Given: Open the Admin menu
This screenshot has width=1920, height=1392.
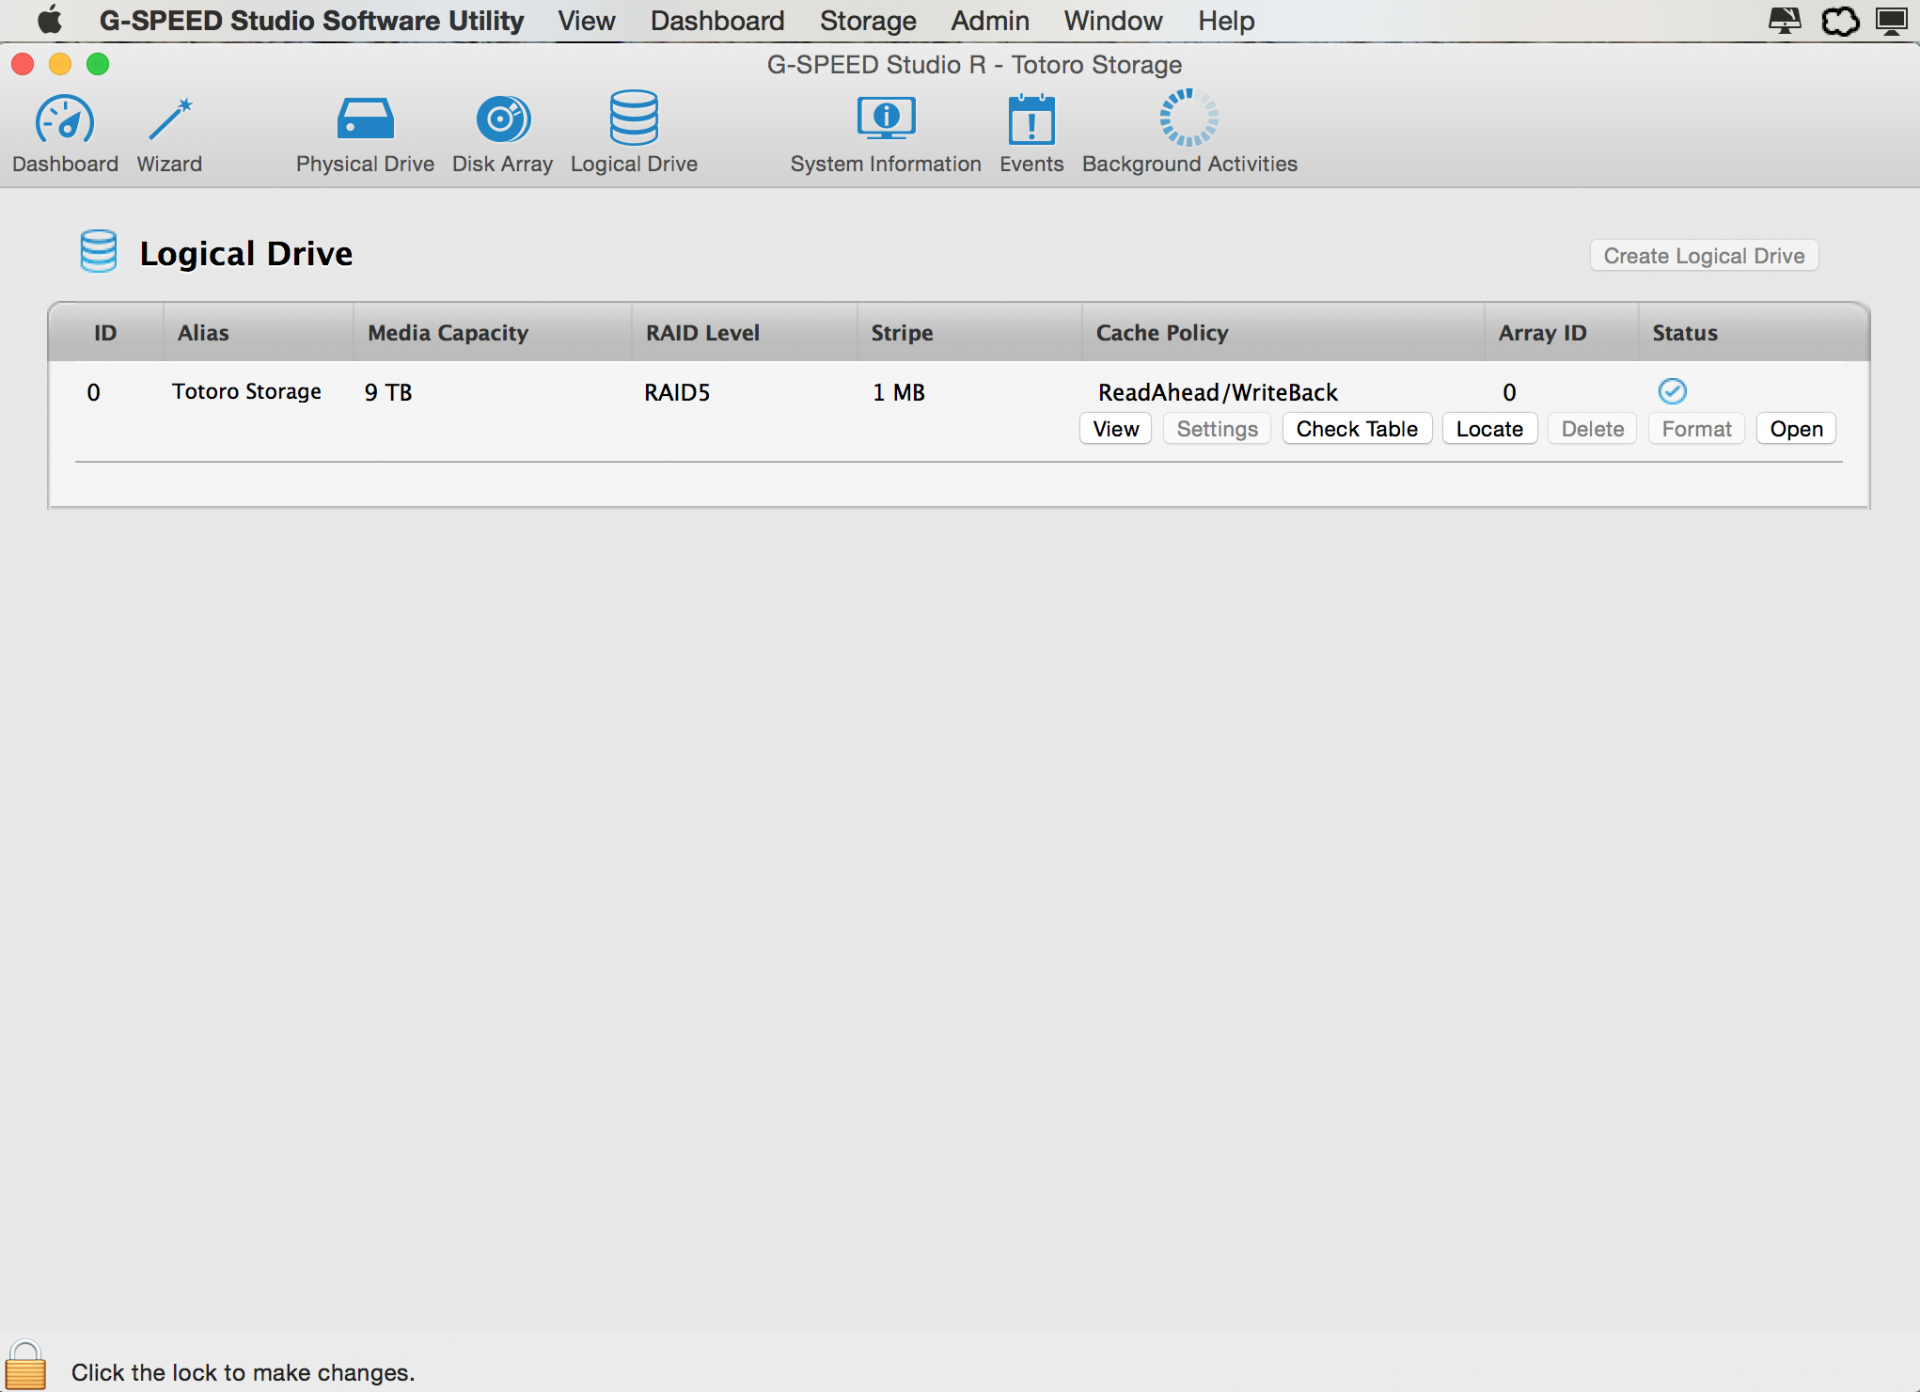Looking at the screenshot, I should tap(989, 21).
